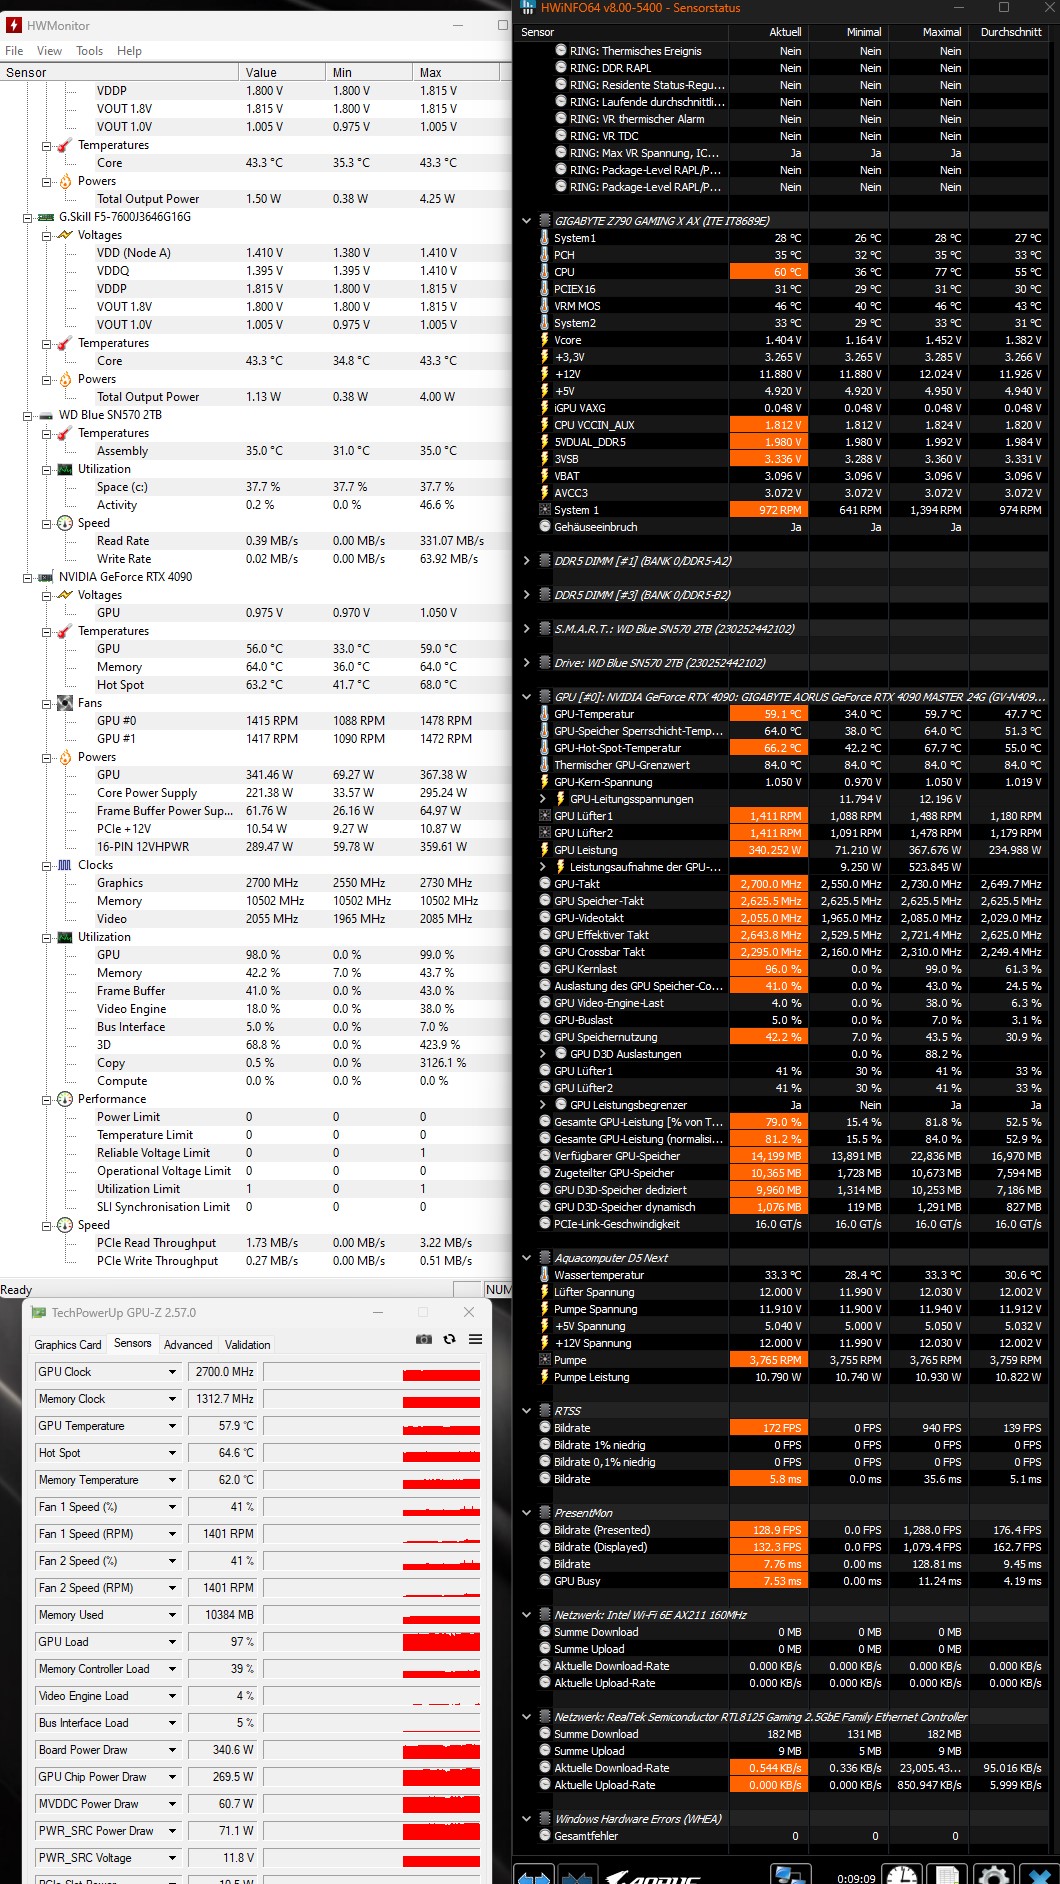The width and height of the screenshot is (1060, 1884).
Task: Click the GPU-Z screenshot camera icon
Action: tap(424, 1339)
